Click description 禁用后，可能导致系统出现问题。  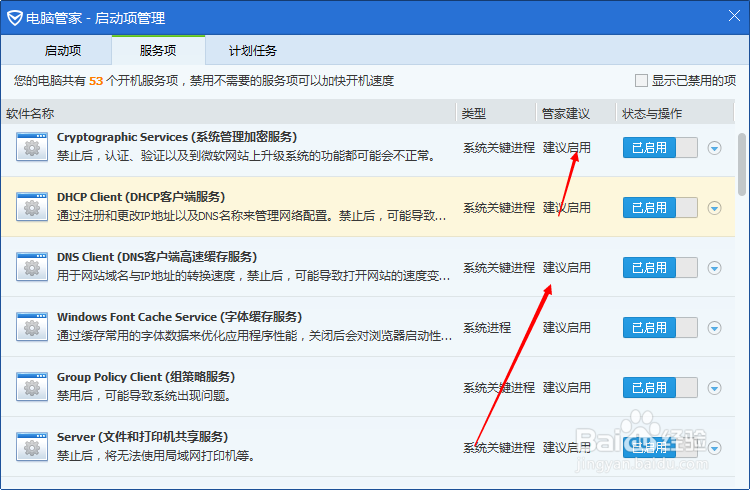[144, 395]
